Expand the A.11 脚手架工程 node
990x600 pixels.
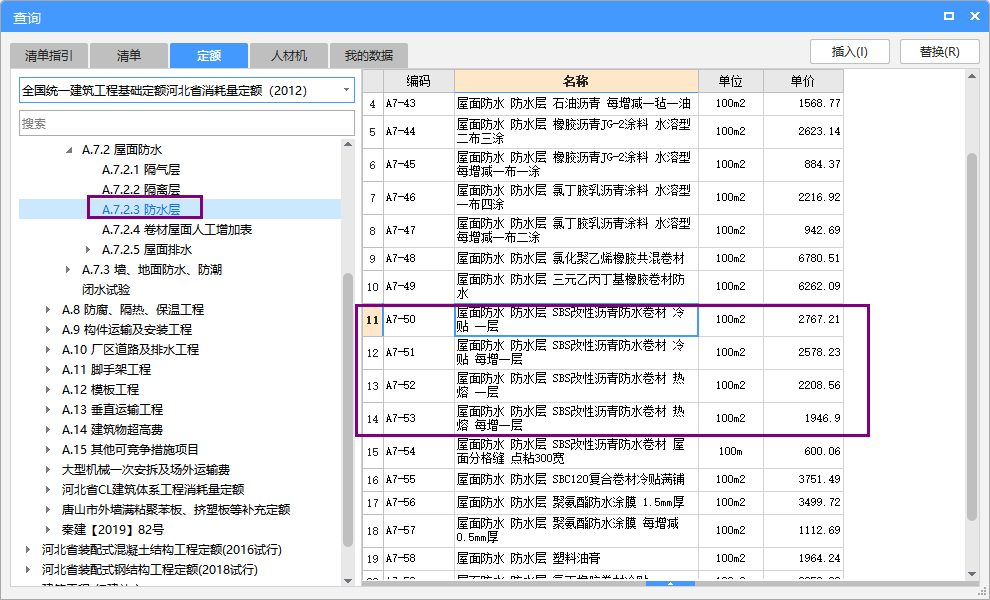point(48,370)
